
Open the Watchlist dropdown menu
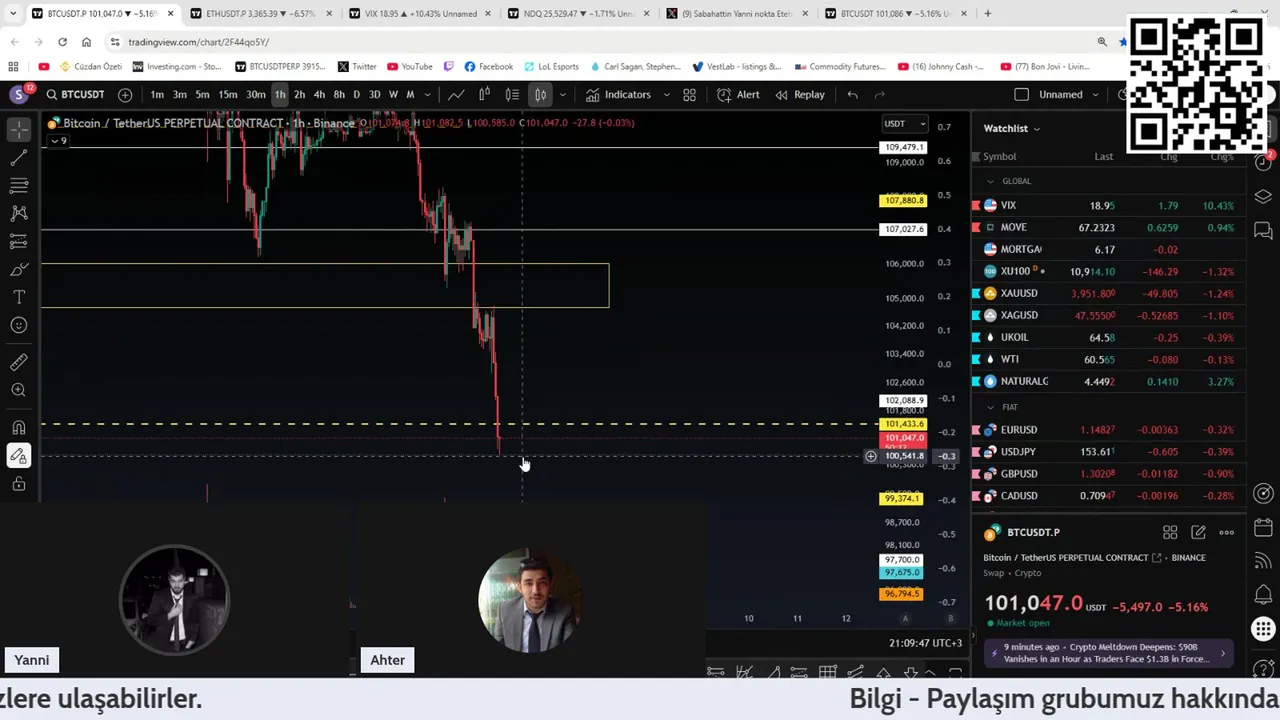pos(1011,128)
